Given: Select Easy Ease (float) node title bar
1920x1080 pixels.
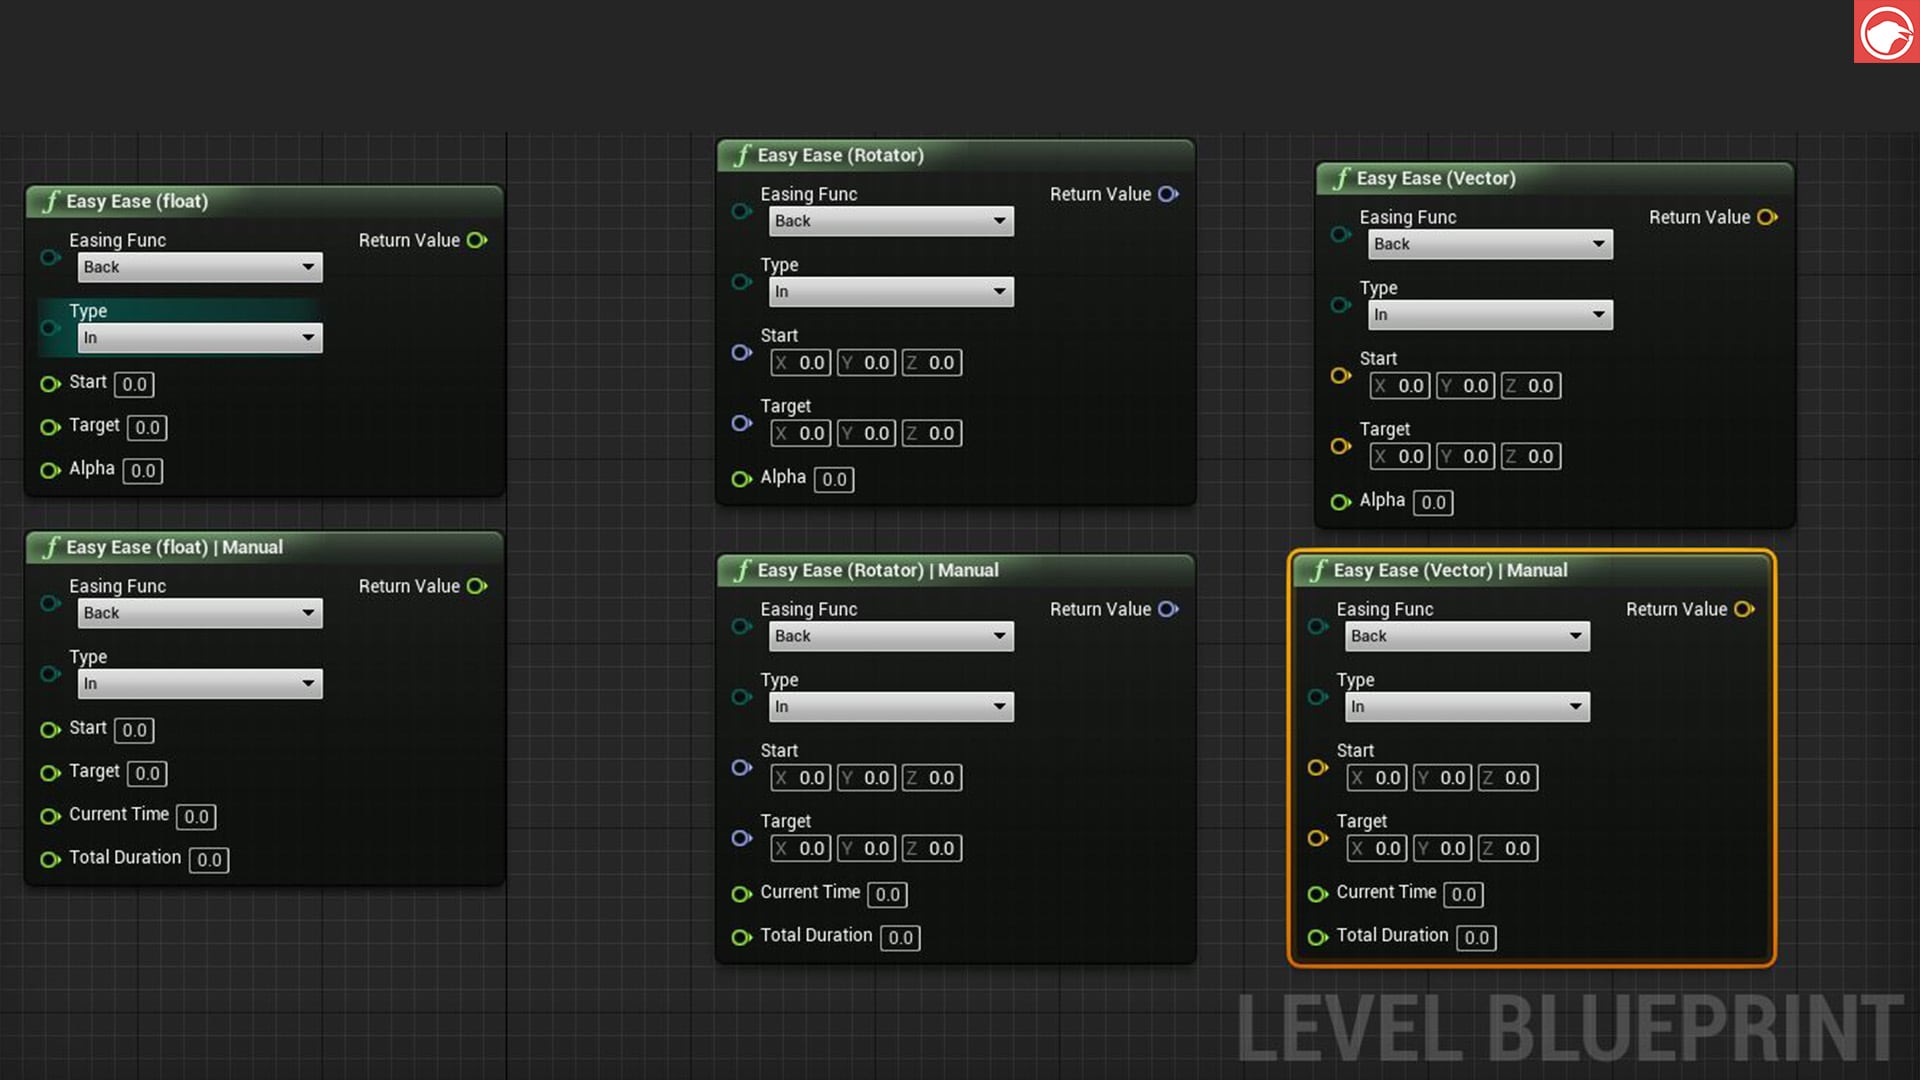Looking at the screenshot, I should (137, 201).
